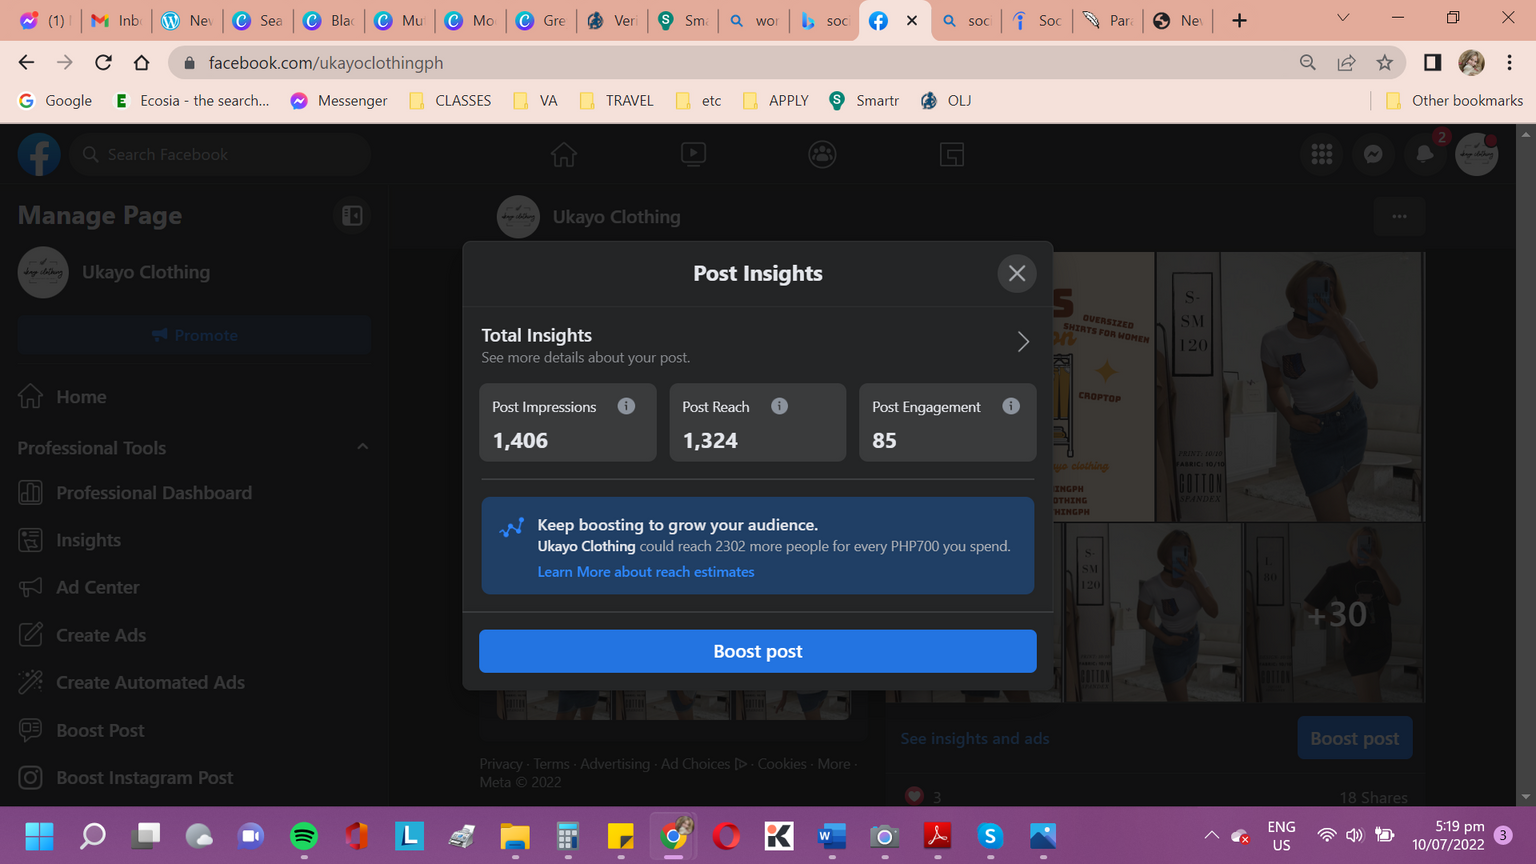This screenshot has height=864, width=1536.
Task: Show hidden system tray icons
Action: 1211,835
